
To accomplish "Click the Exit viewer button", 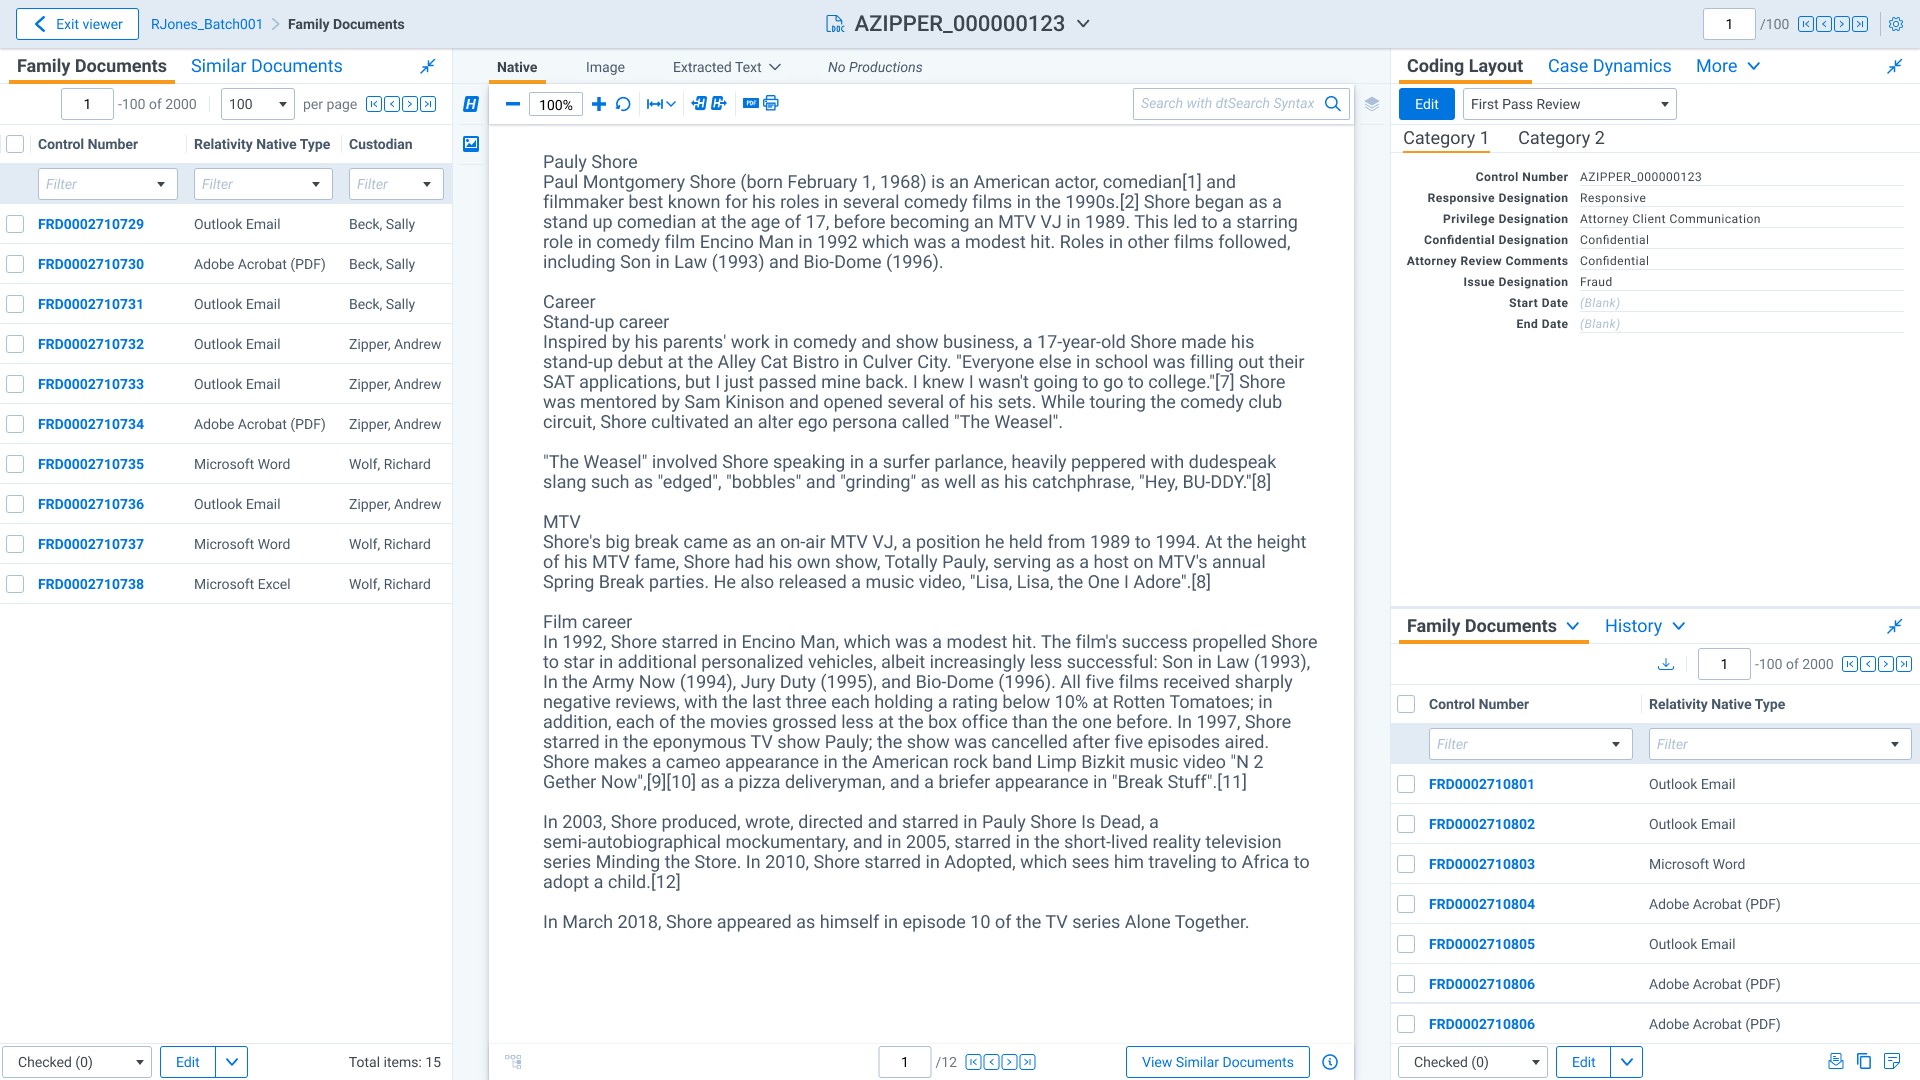I will [x=77, y=24].
